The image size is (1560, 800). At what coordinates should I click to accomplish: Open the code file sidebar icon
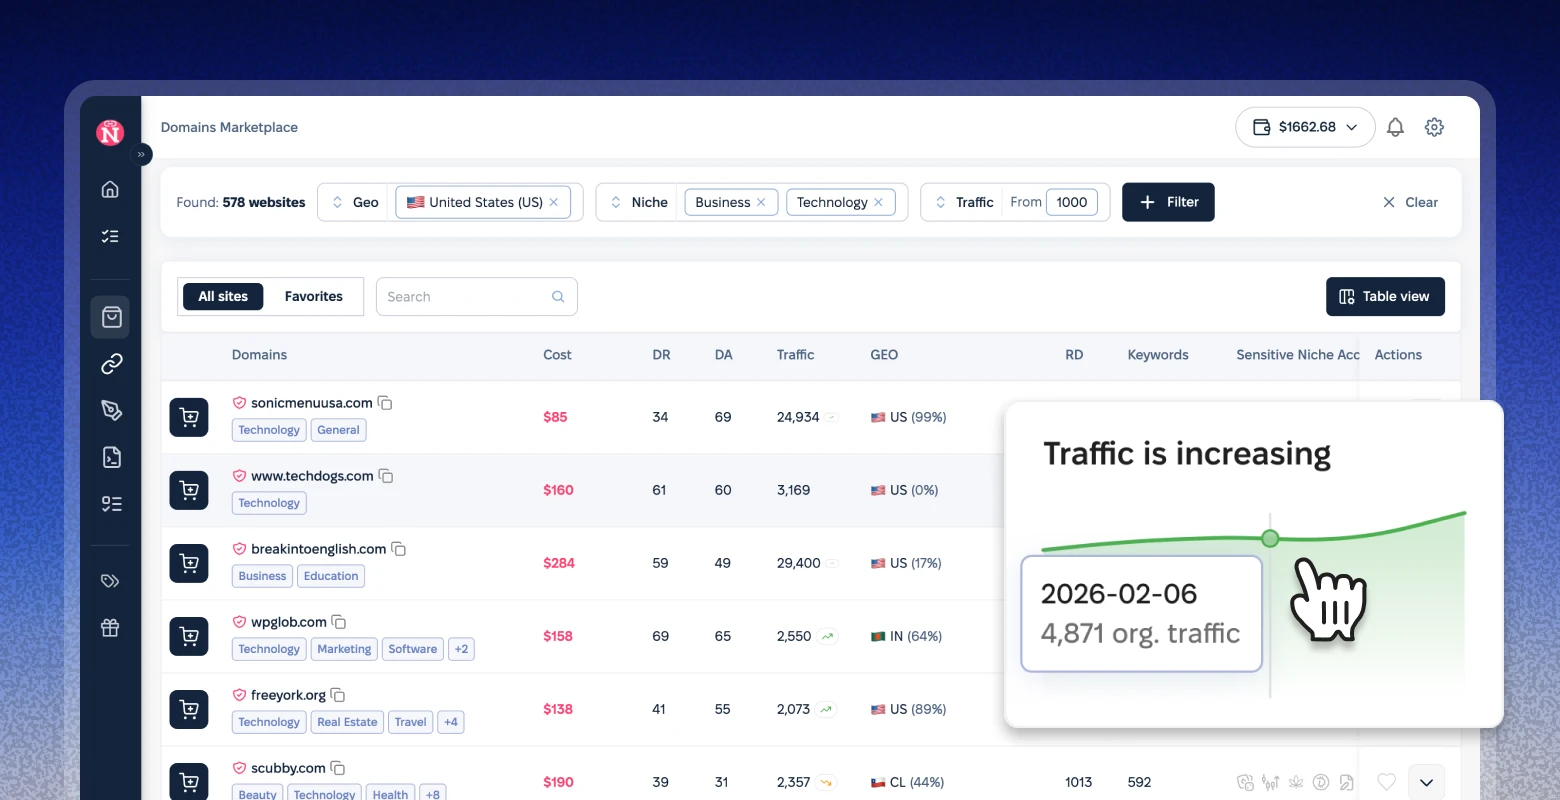[x=111, y=458]
